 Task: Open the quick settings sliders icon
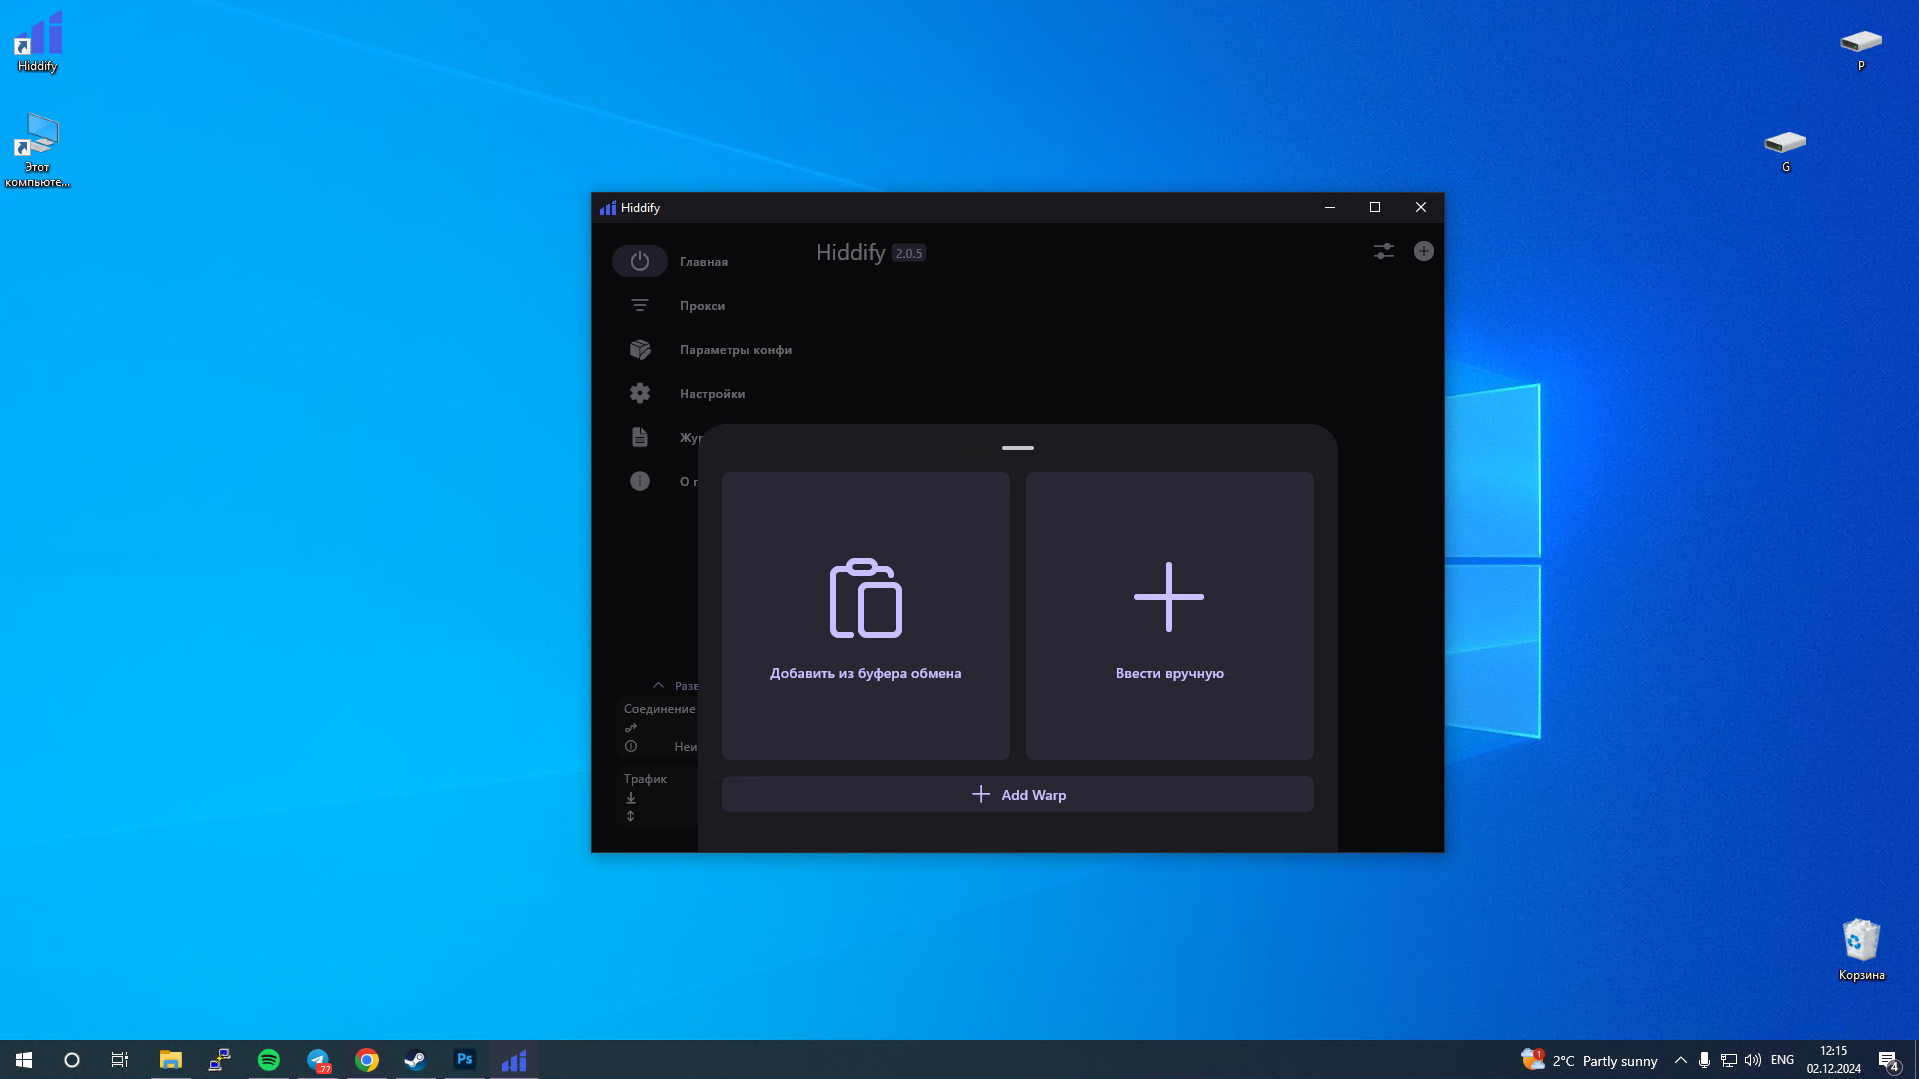1383,251
